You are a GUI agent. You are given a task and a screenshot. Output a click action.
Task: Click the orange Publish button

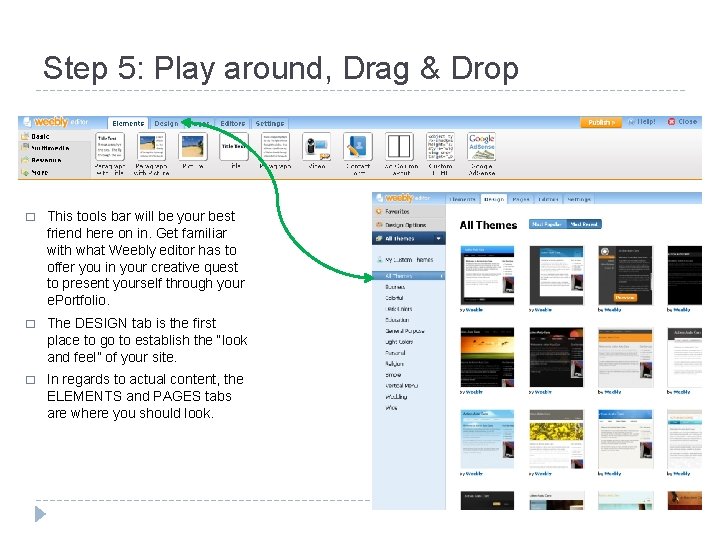(601, 123)
